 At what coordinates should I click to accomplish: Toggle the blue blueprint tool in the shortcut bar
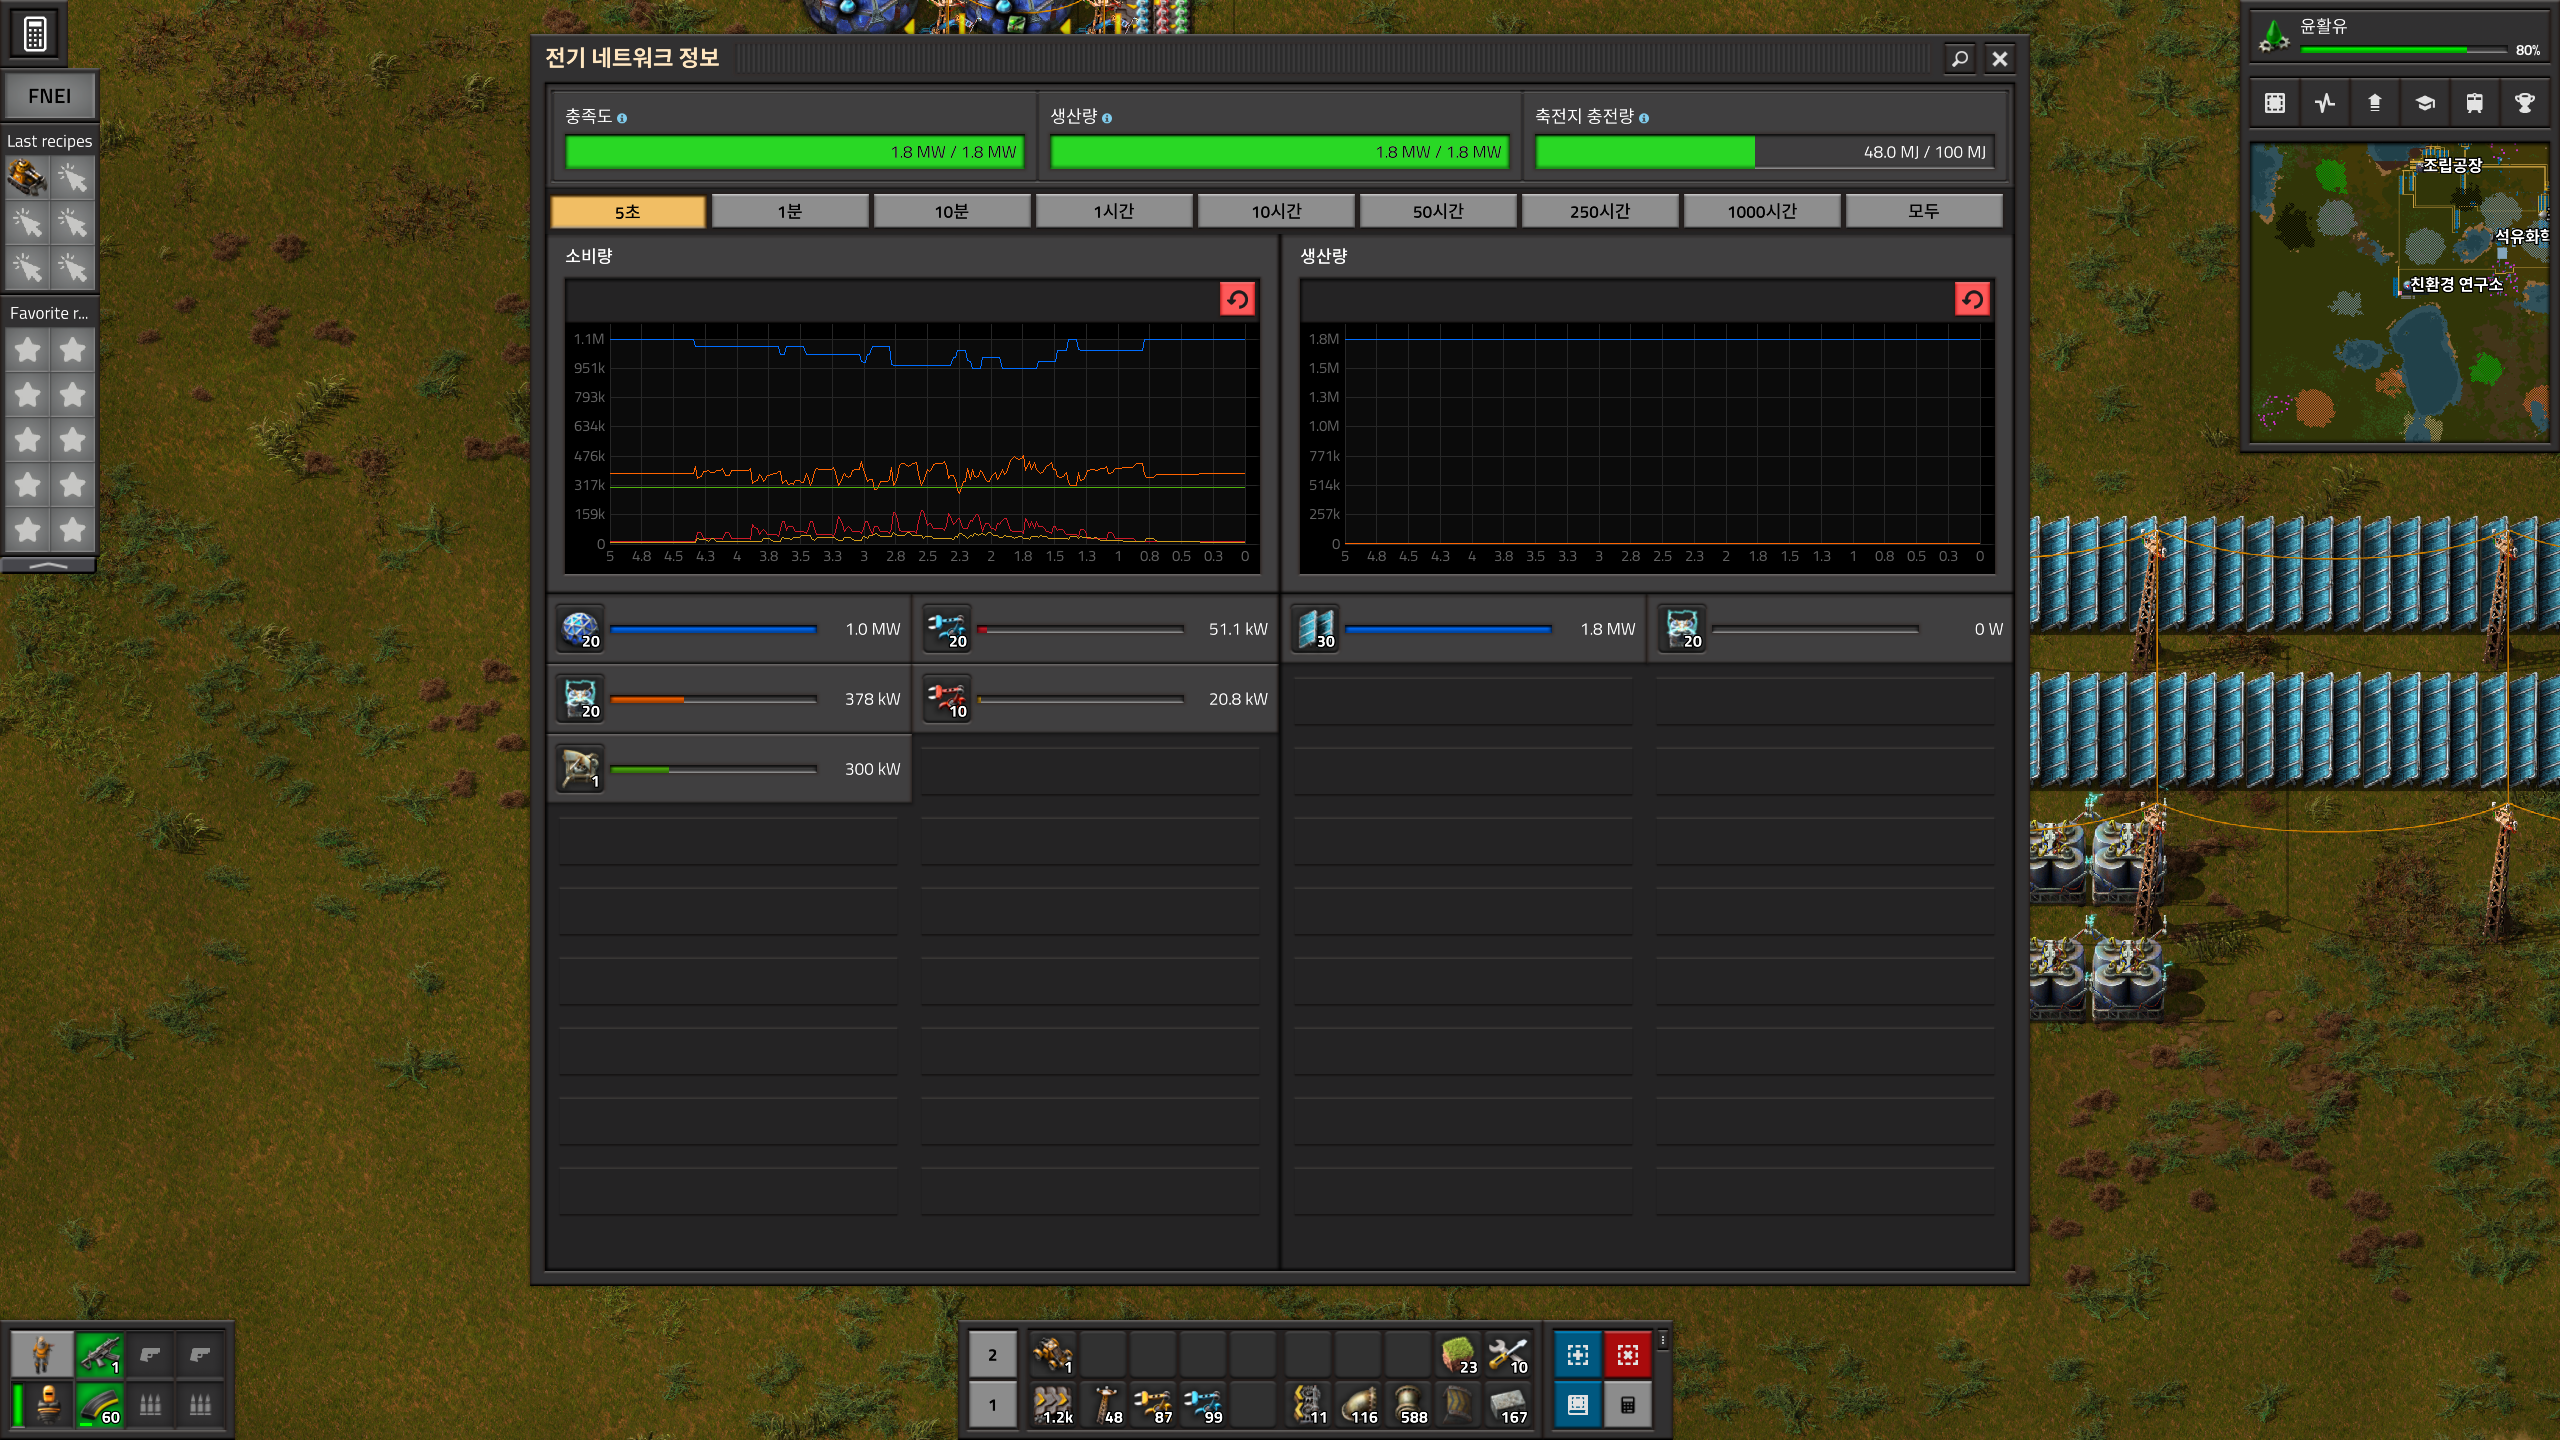pyautogui.click(x=1578, y=1355)
